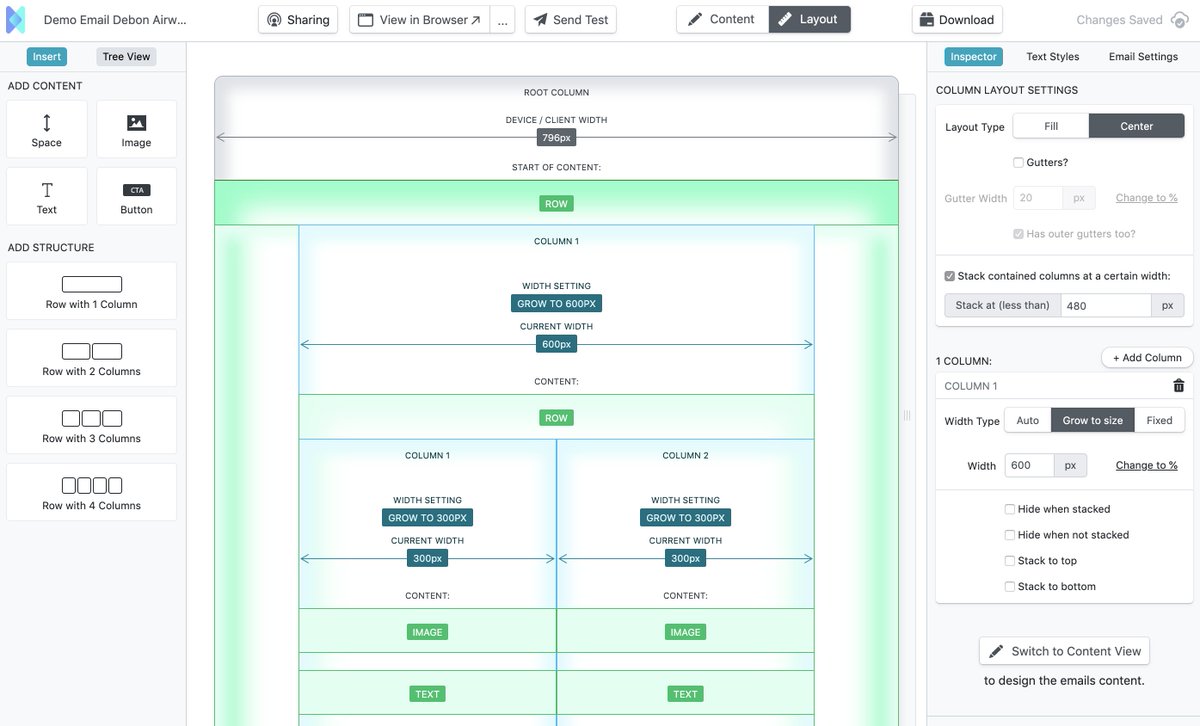Switch to Layout mode in top toolbar

pyautogui.click(x=809, y=19)
